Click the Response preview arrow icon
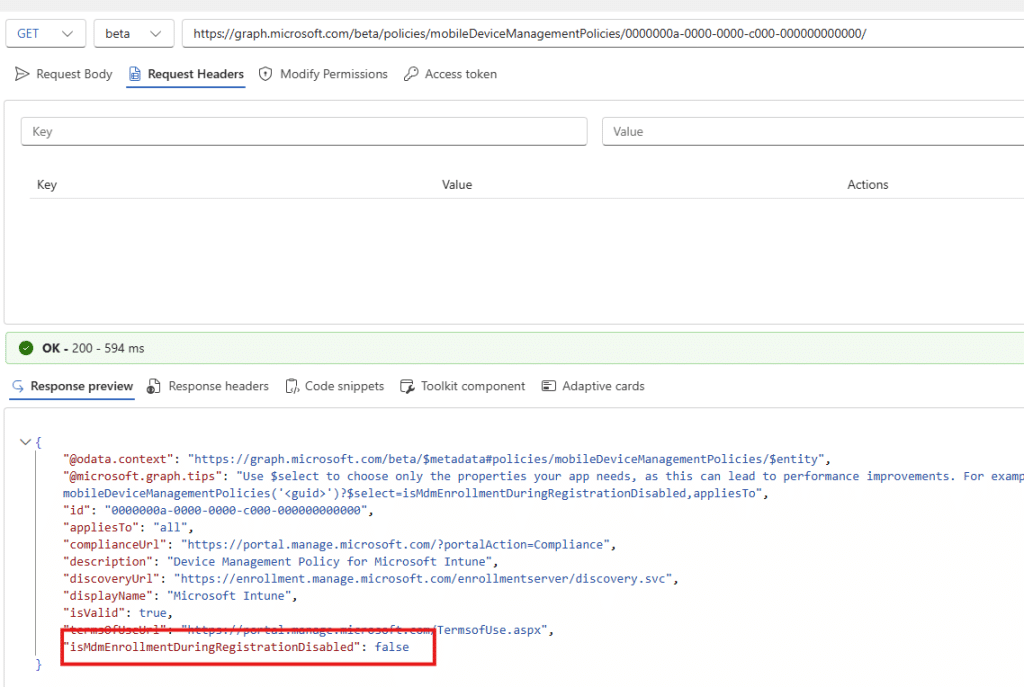 18,386
